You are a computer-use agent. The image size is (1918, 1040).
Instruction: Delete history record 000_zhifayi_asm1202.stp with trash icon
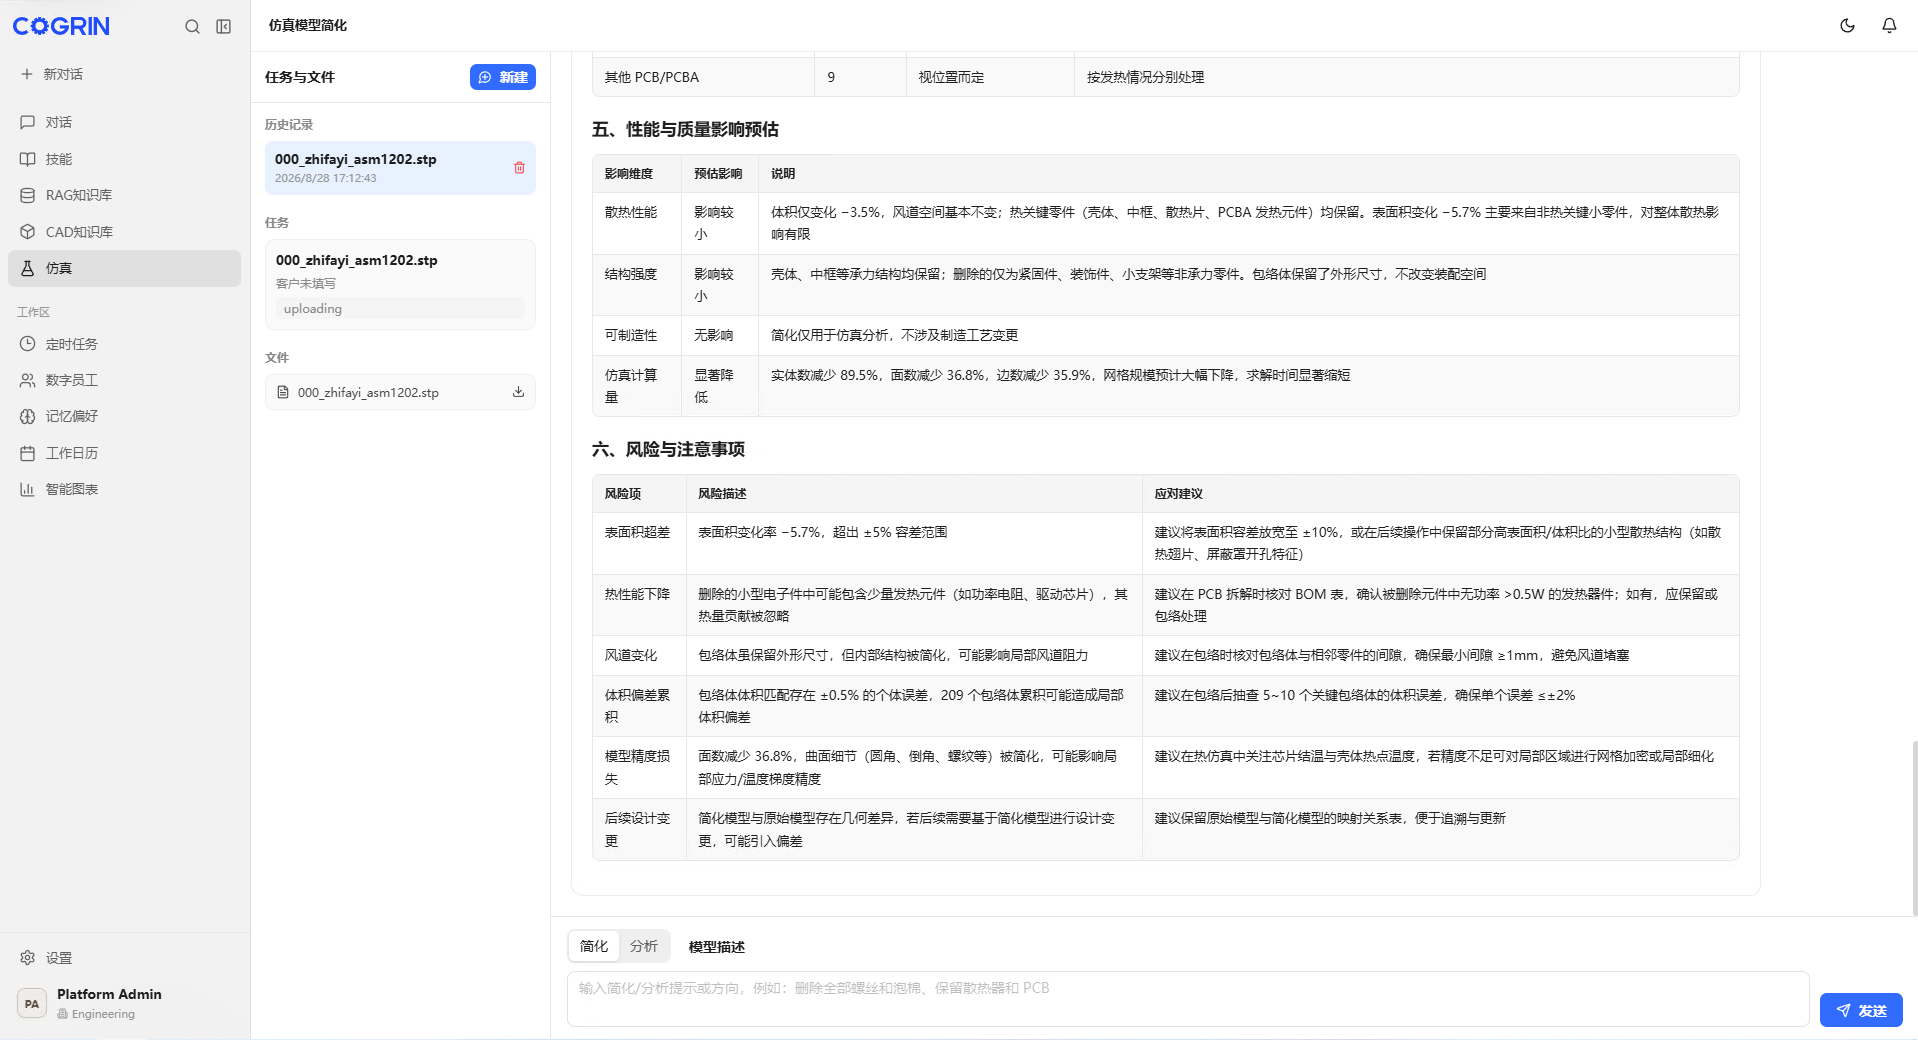click(519, 168)
